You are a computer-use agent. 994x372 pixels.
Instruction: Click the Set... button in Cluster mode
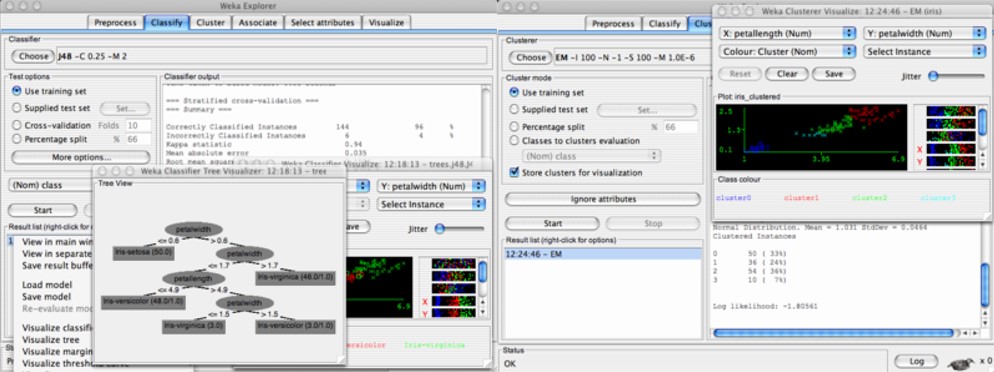(x=647, y=110)
